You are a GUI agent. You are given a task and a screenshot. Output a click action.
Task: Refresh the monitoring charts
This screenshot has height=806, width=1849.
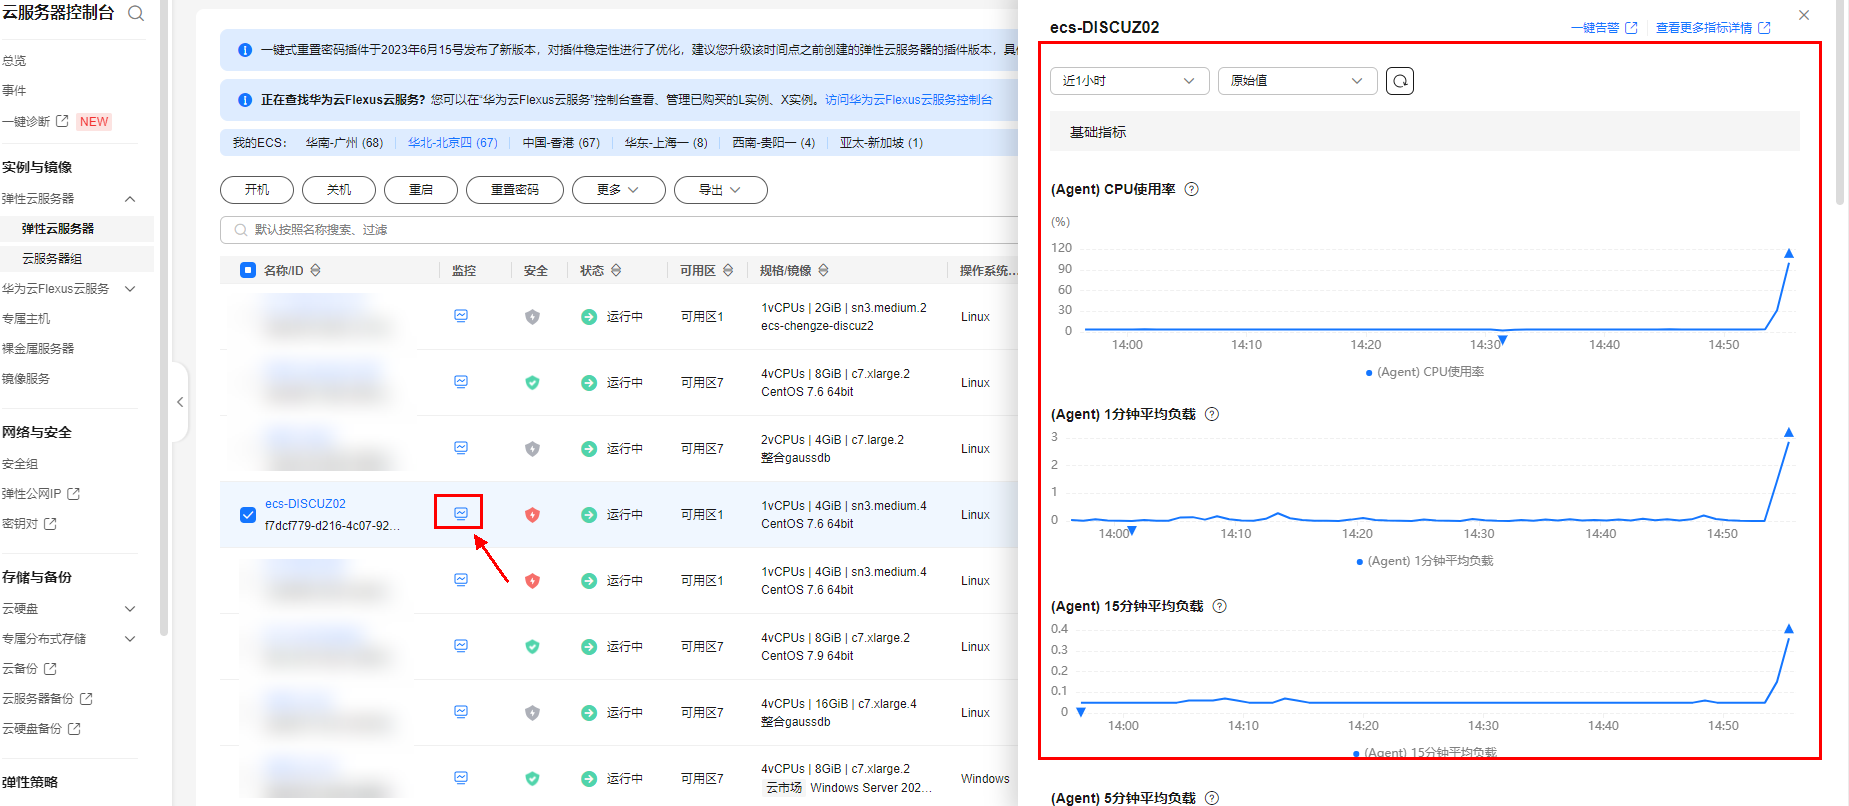[1400, 81]
